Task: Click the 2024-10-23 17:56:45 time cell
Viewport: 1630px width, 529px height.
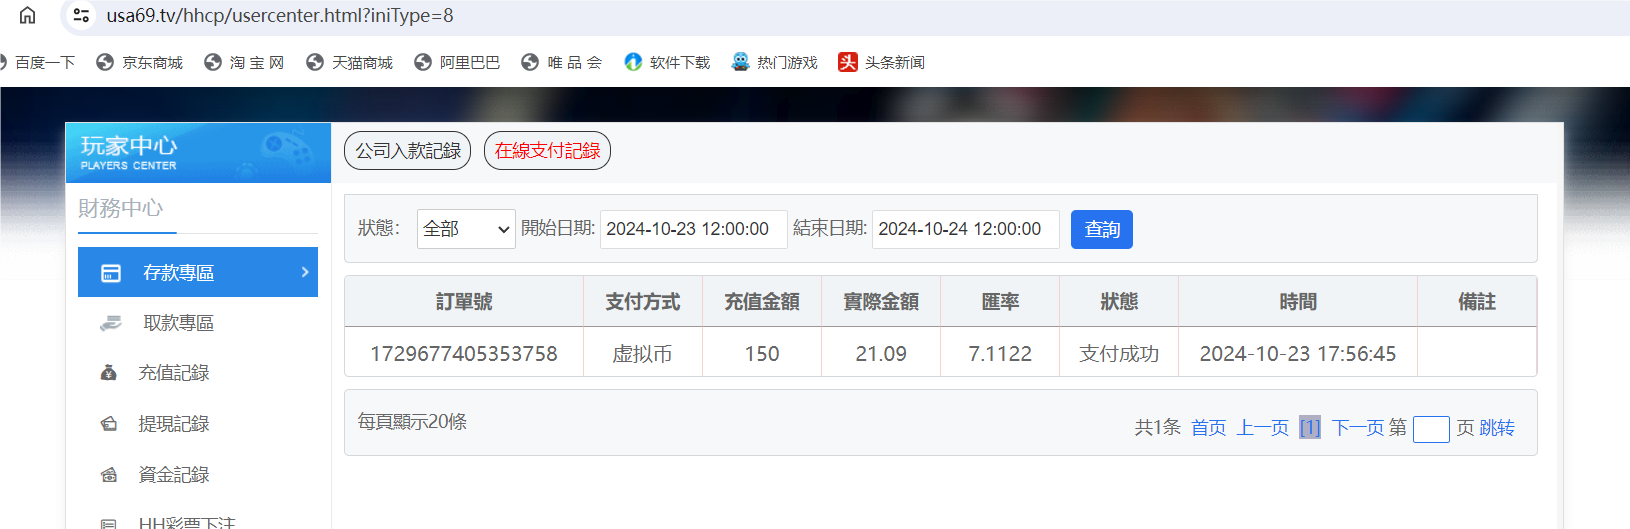Action: point(1298,354)
